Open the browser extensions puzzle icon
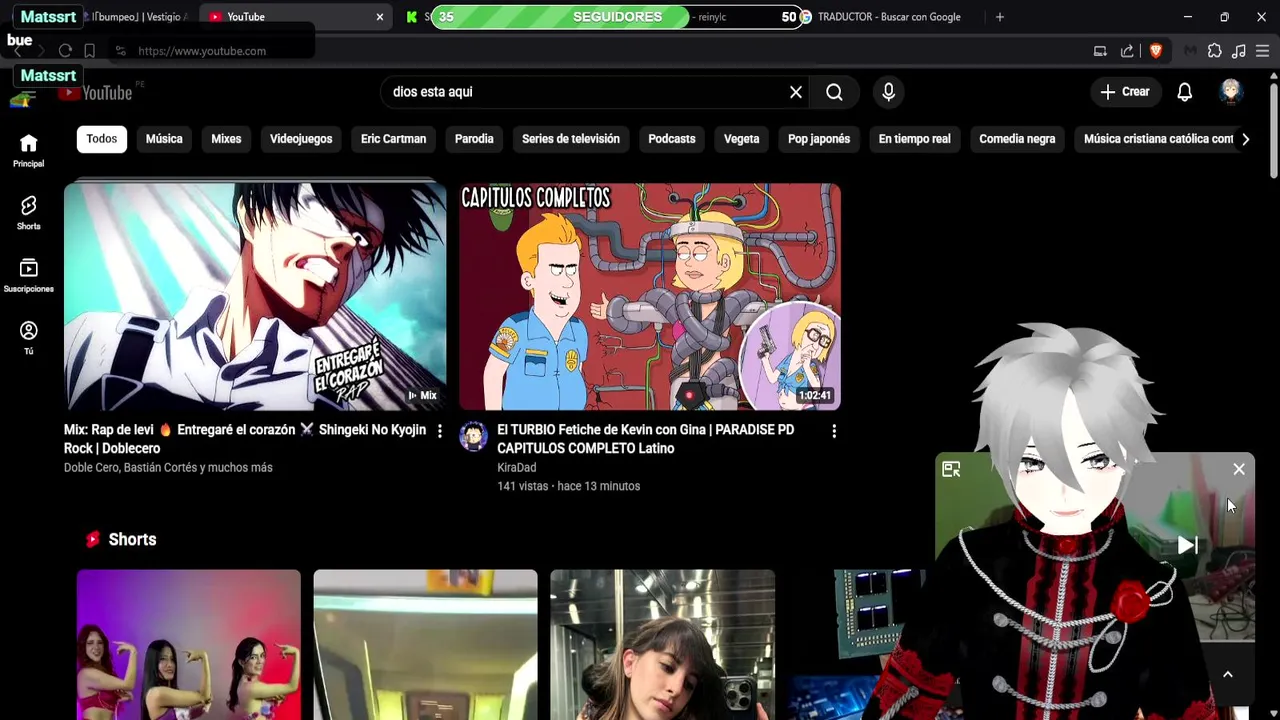1280x720 pixels. tap(1214, 51)
